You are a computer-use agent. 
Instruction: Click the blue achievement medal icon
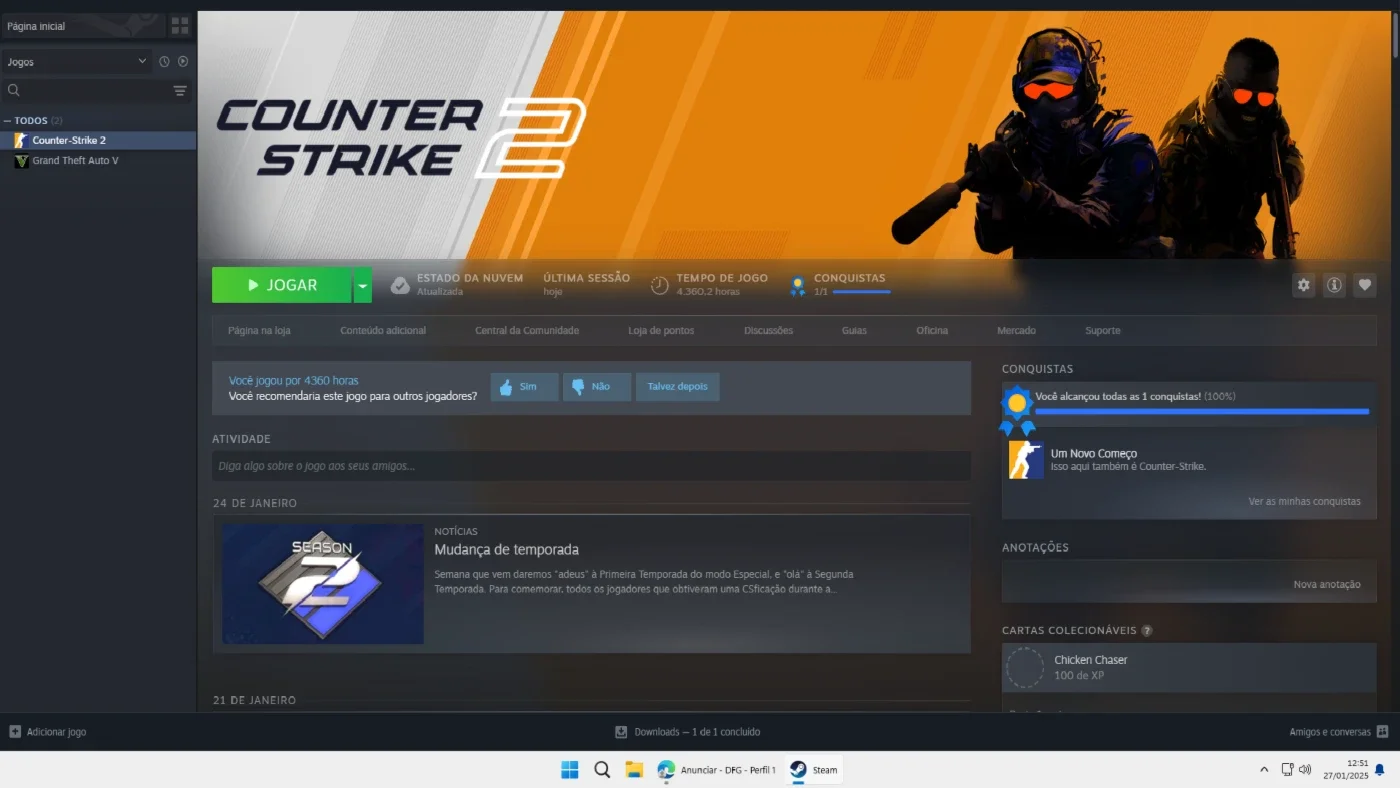coord(1017,410)
